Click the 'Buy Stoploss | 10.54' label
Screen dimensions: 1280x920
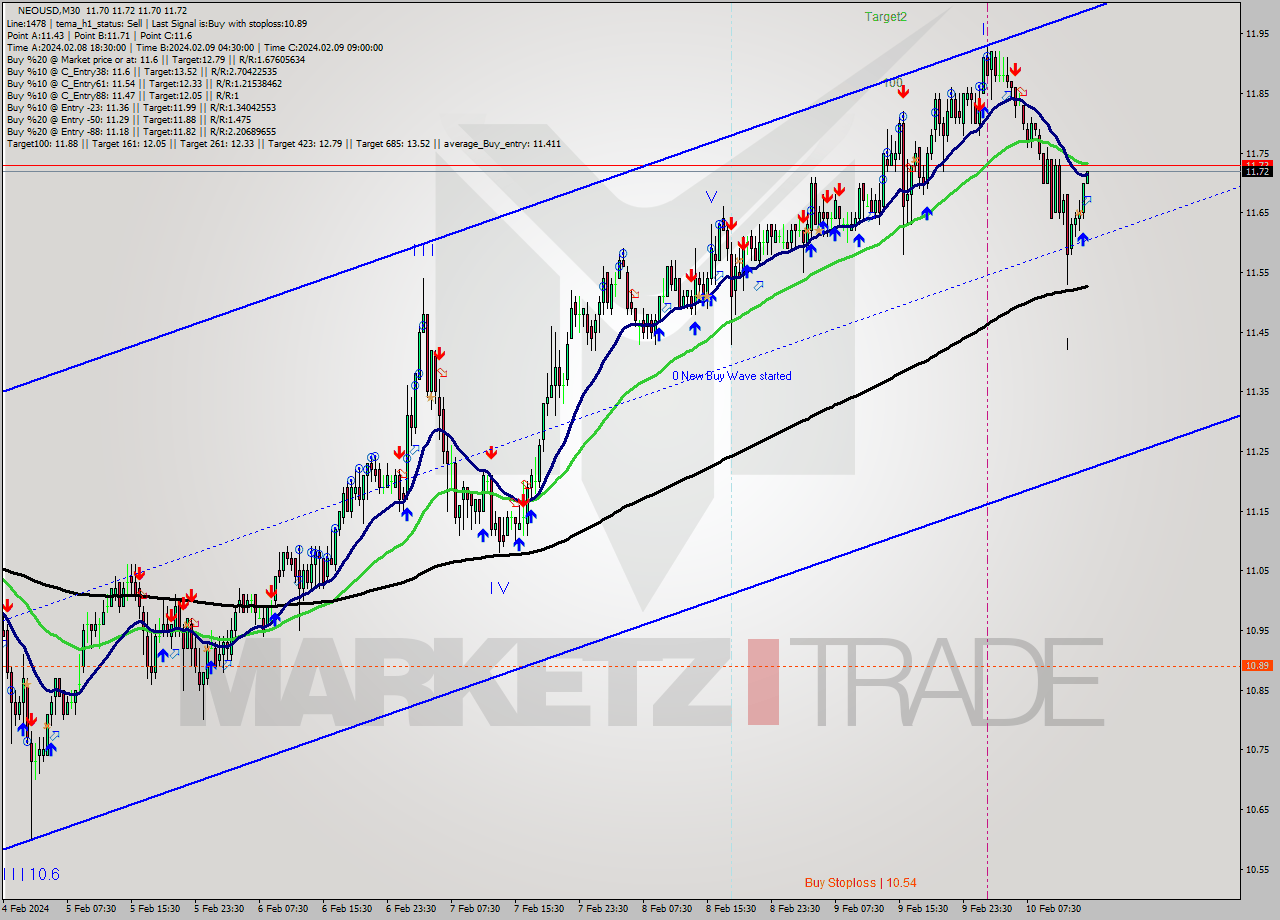tap(861, 882)
